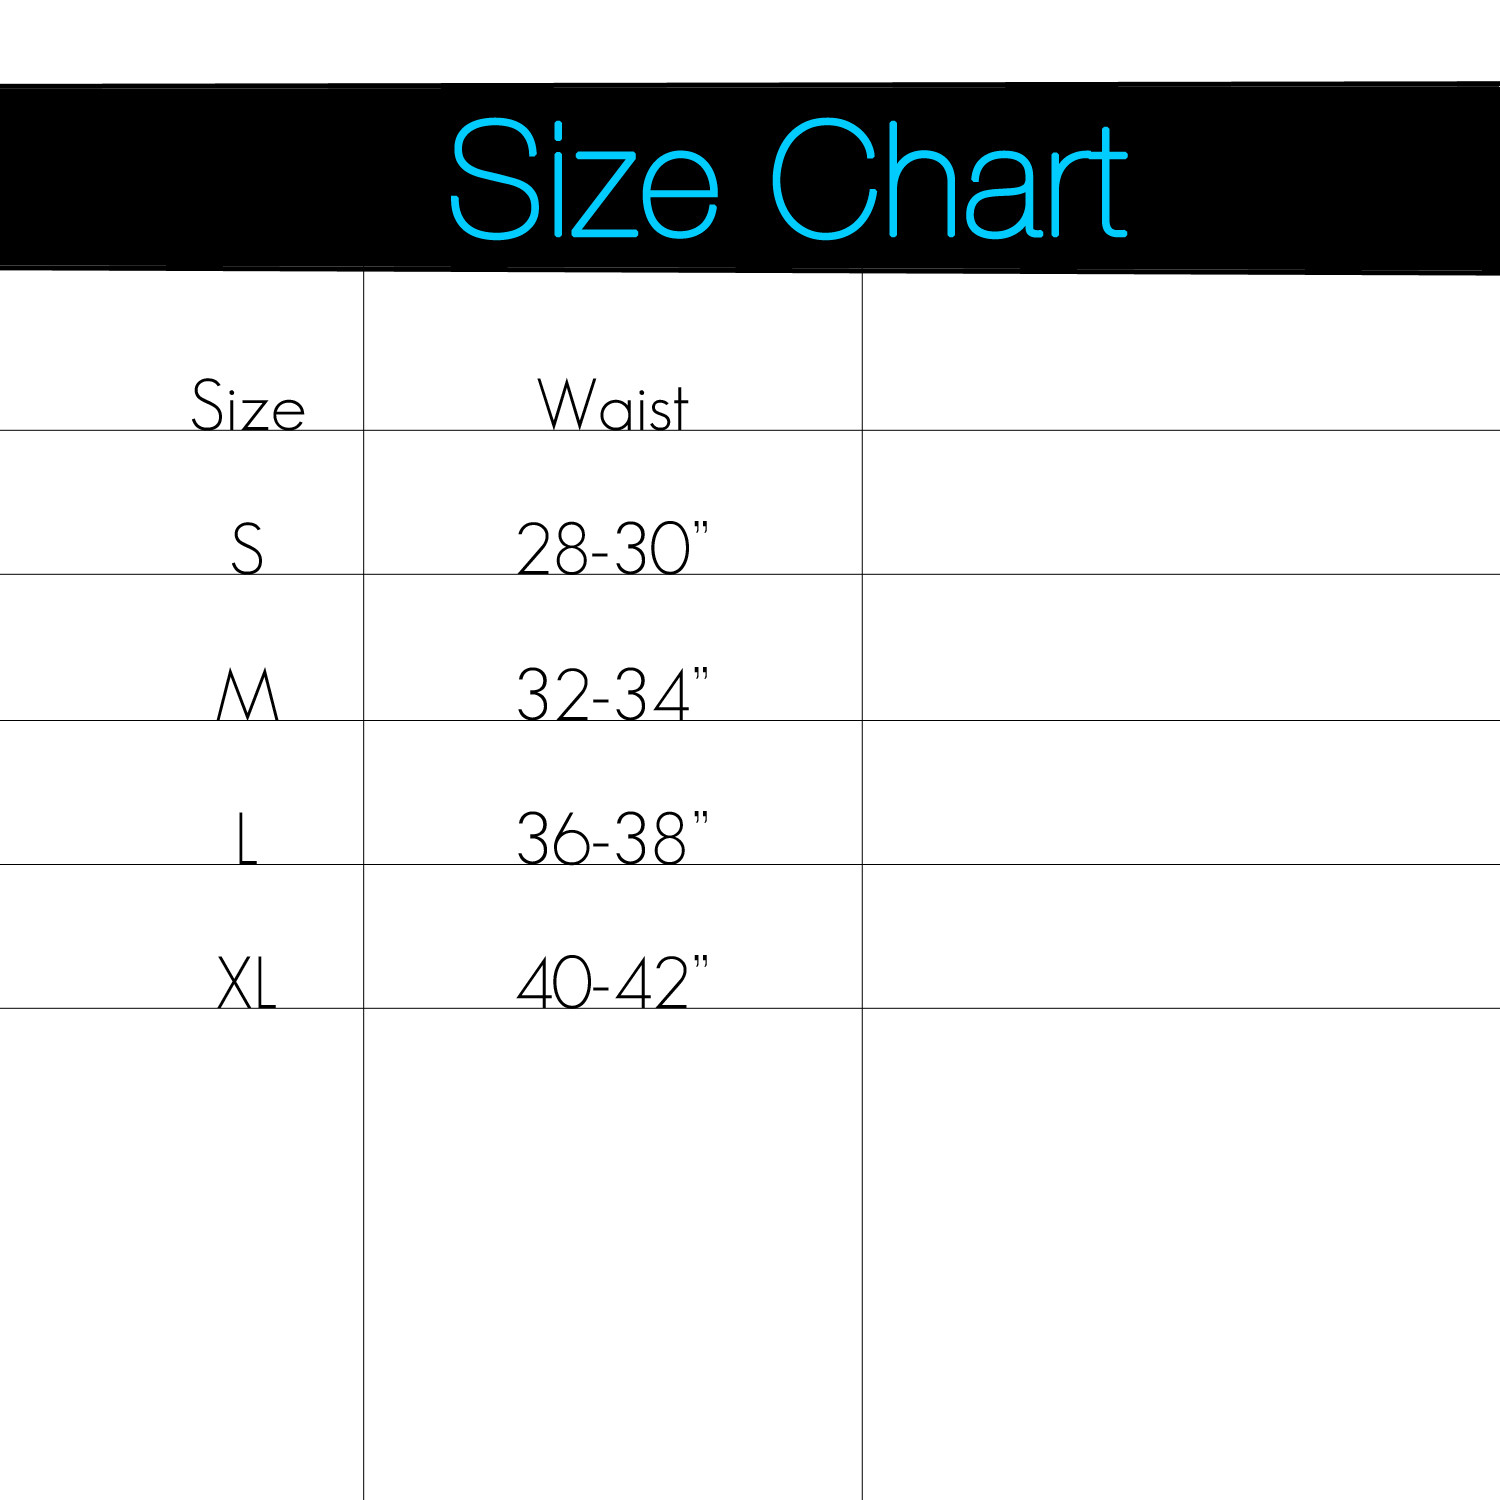Click the blank cell below 40-42"

(x=612, y=1250)
